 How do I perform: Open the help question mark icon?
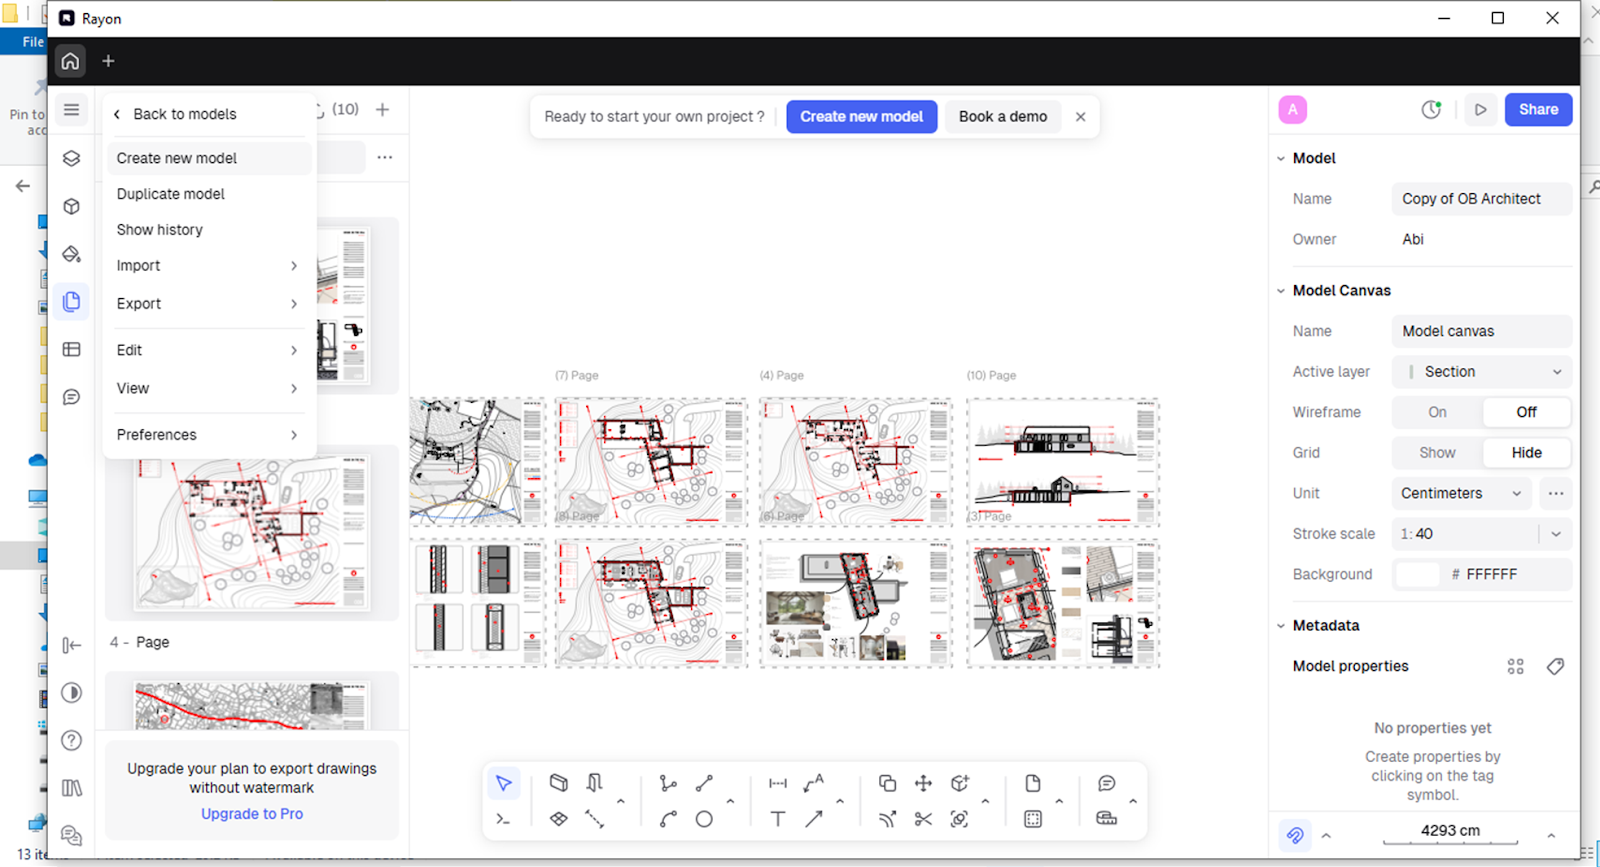pyautogui.click(x=71, y=741)
